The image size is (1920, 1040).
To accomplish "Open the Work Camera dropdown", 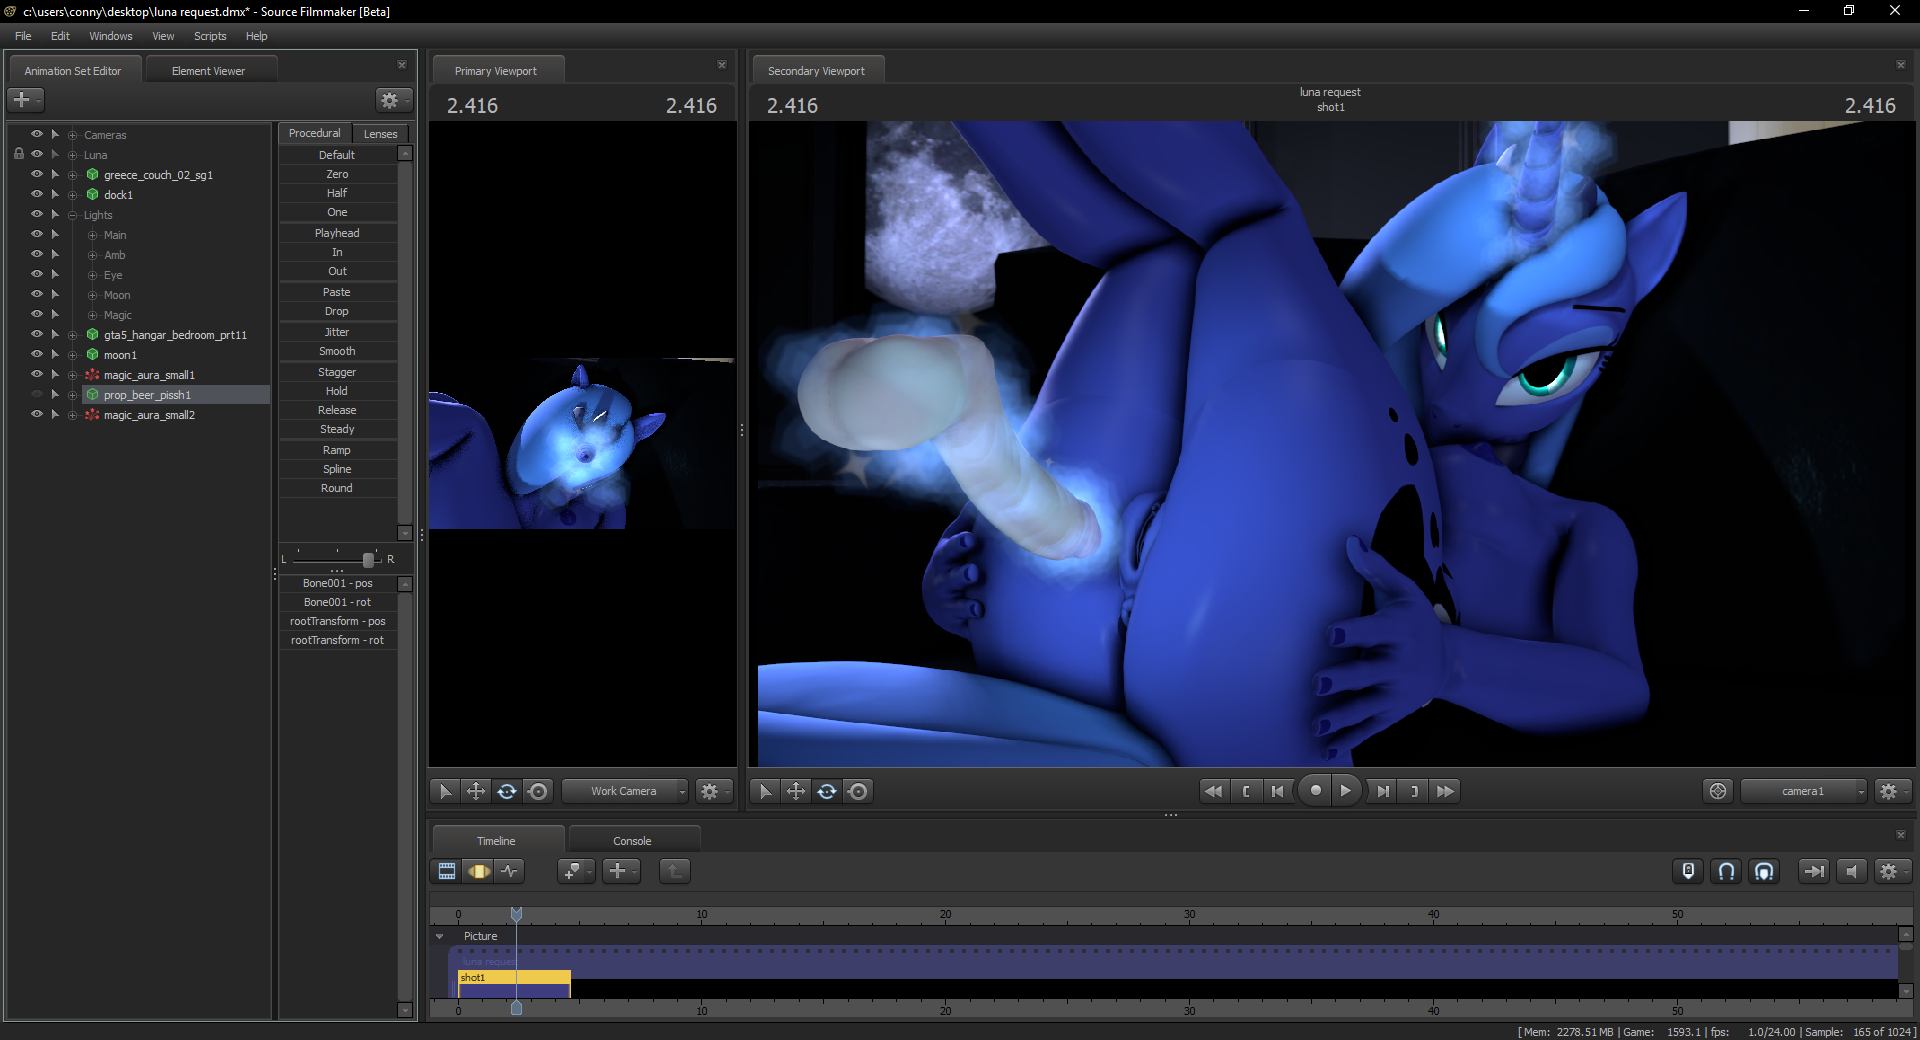I will coord(625,791).
